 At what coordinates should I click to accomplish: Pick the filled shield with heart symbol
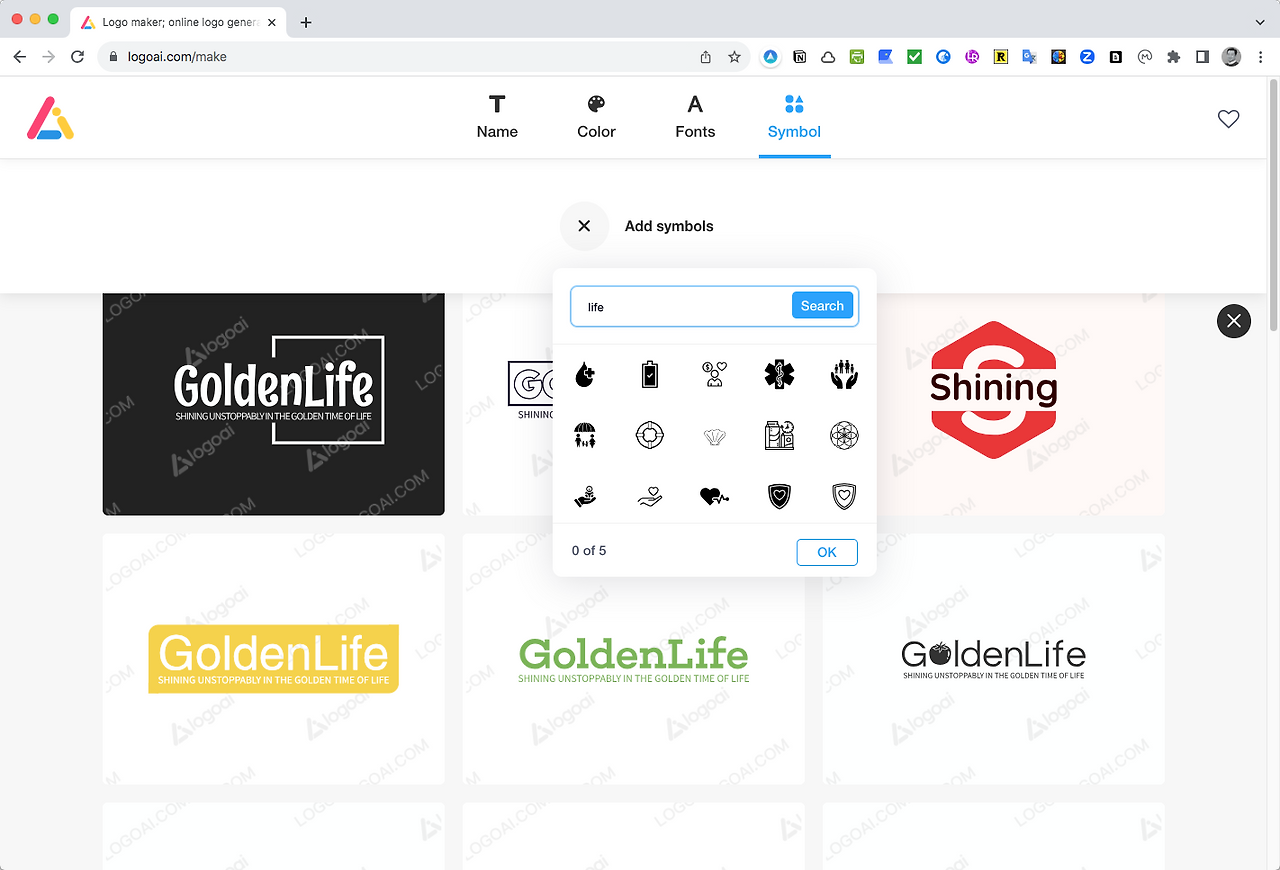click(780, 495)
